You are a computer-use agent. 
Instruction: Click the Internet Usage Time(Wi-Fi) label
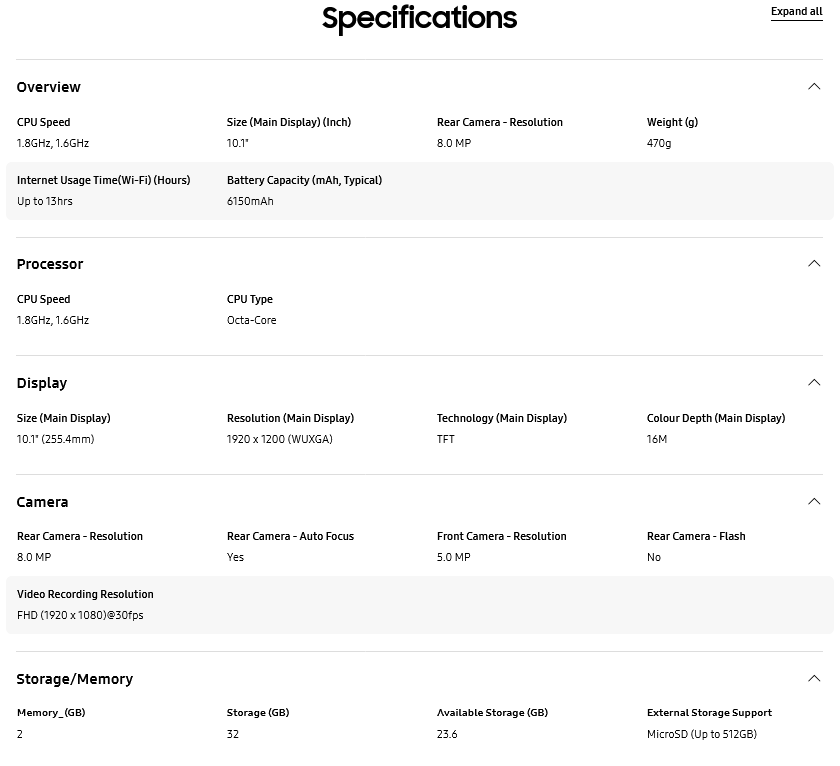pyautogui.click(x=103, y=180)
